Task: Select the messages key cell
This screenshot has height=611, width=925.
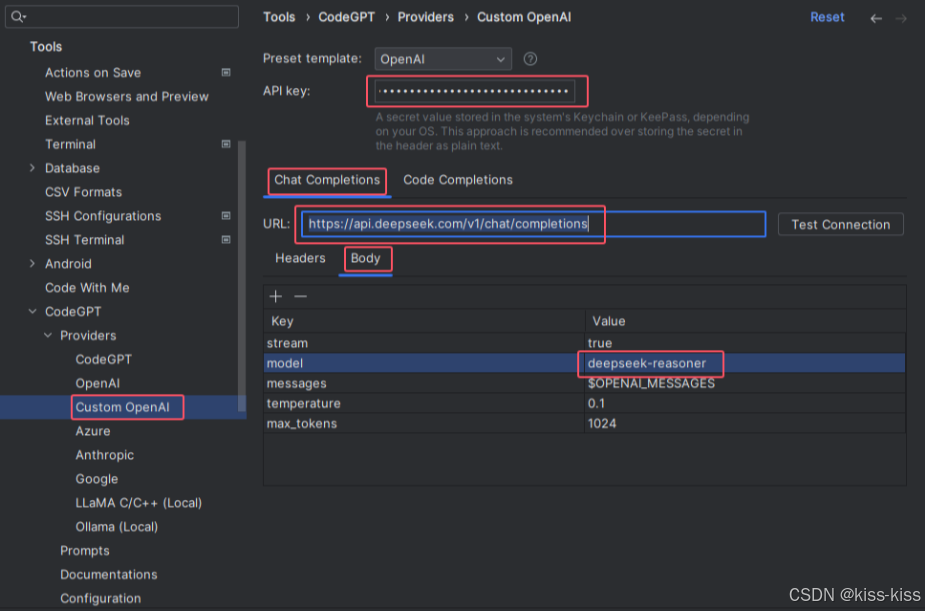Action: [424, 383]
